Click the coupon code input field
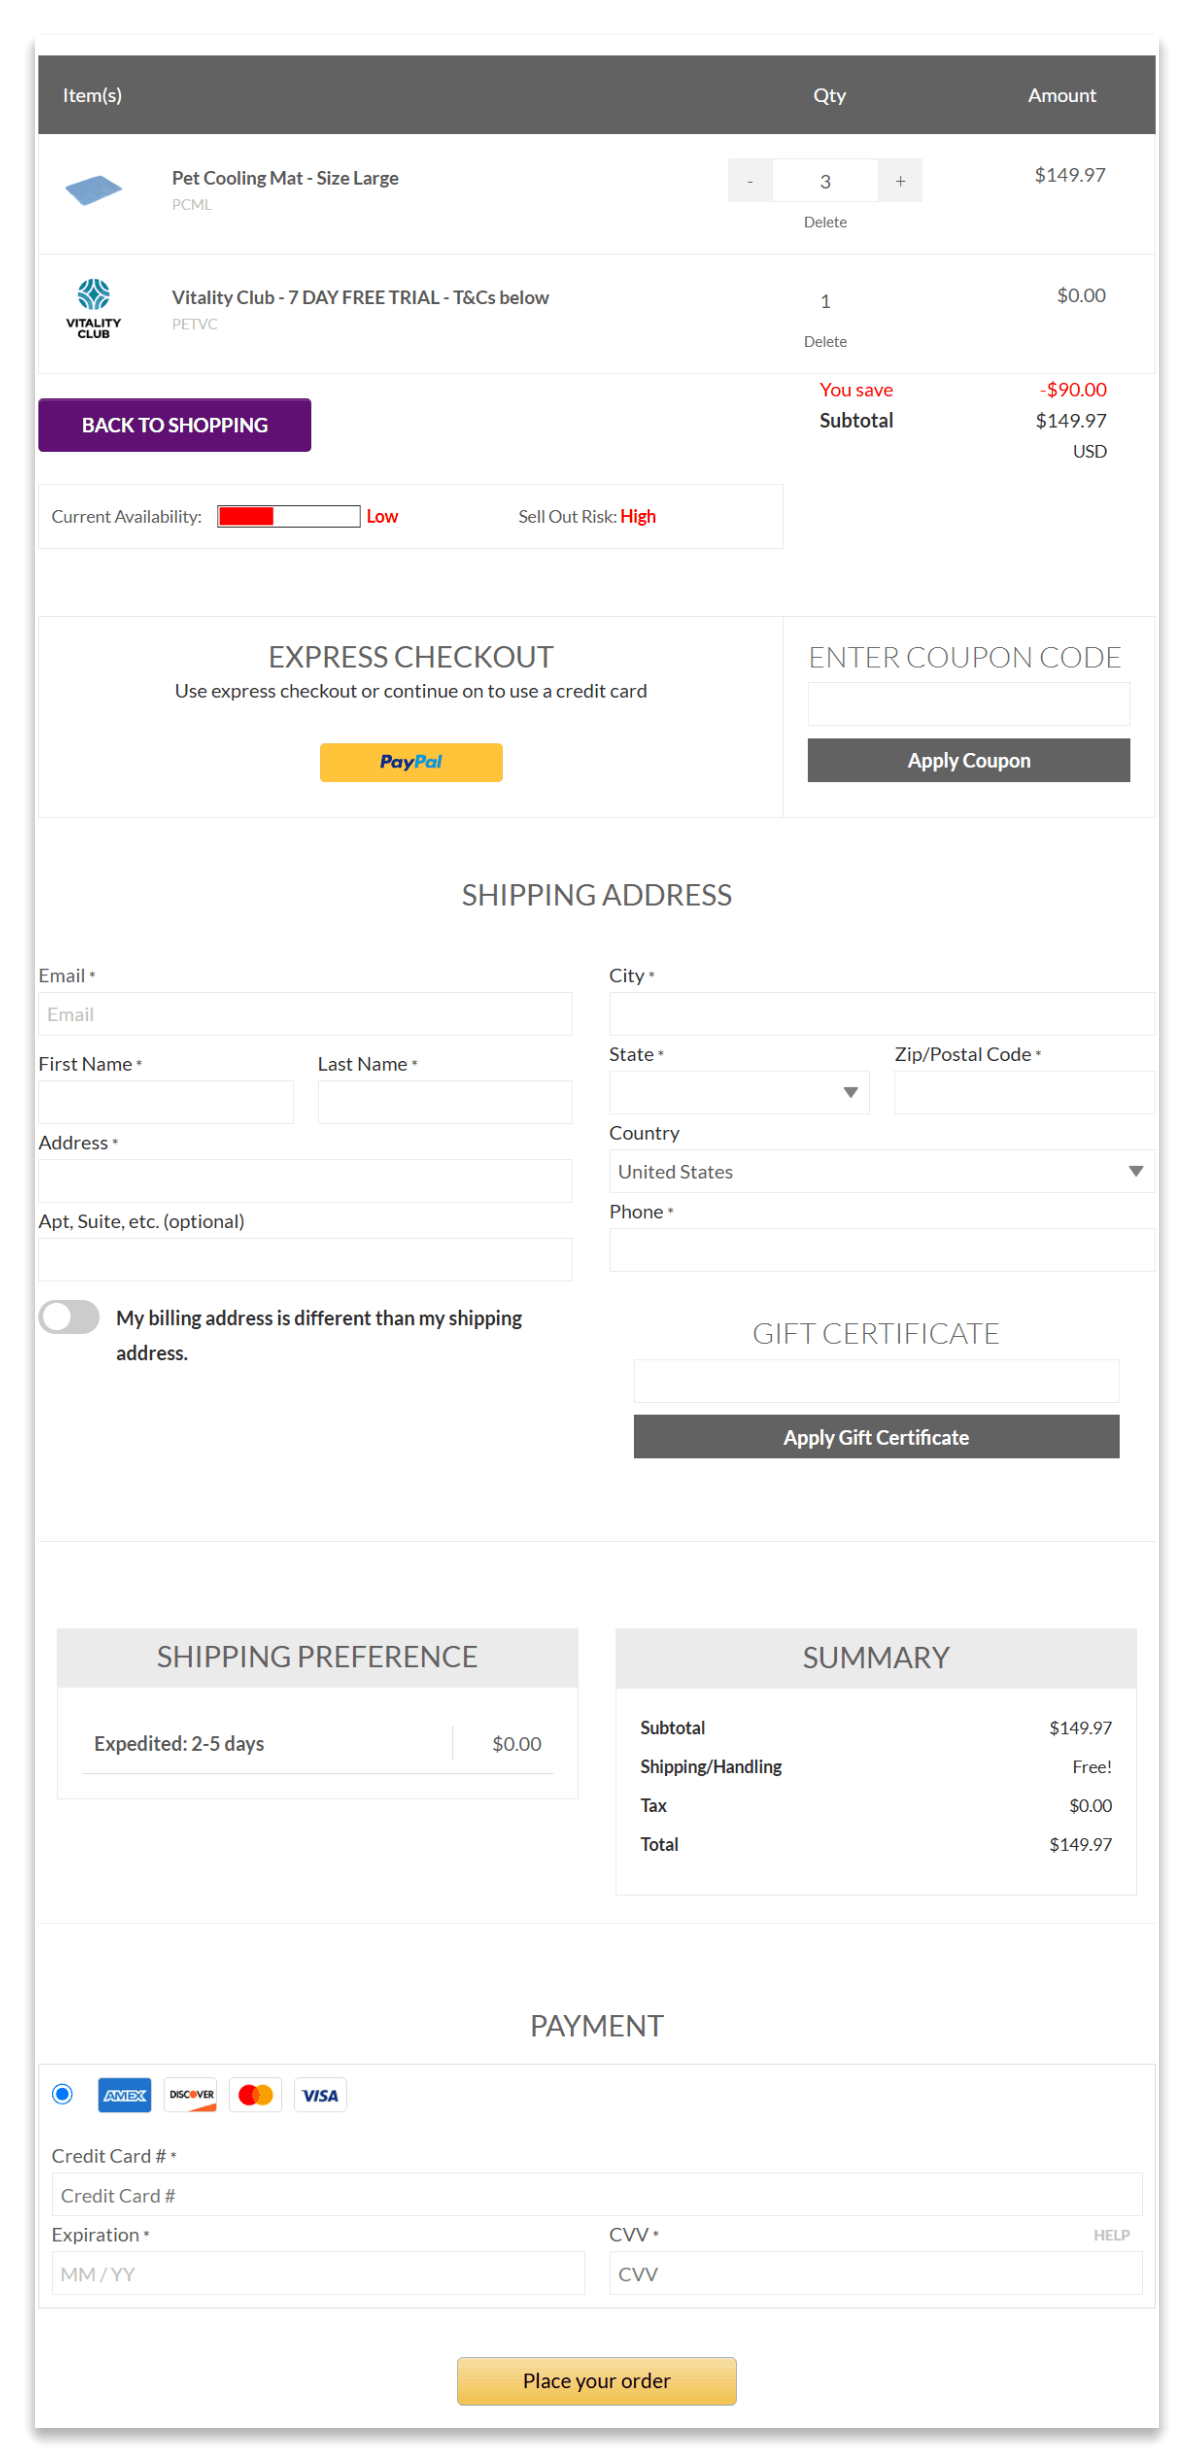Screen dimensions: 1194x2463 pos(968,704)
